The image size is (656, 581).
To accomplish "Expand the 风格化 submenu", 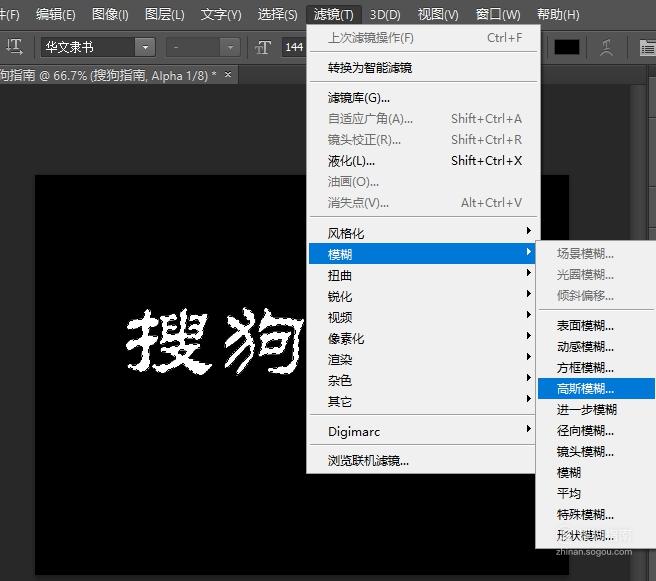I will [422, 233].
